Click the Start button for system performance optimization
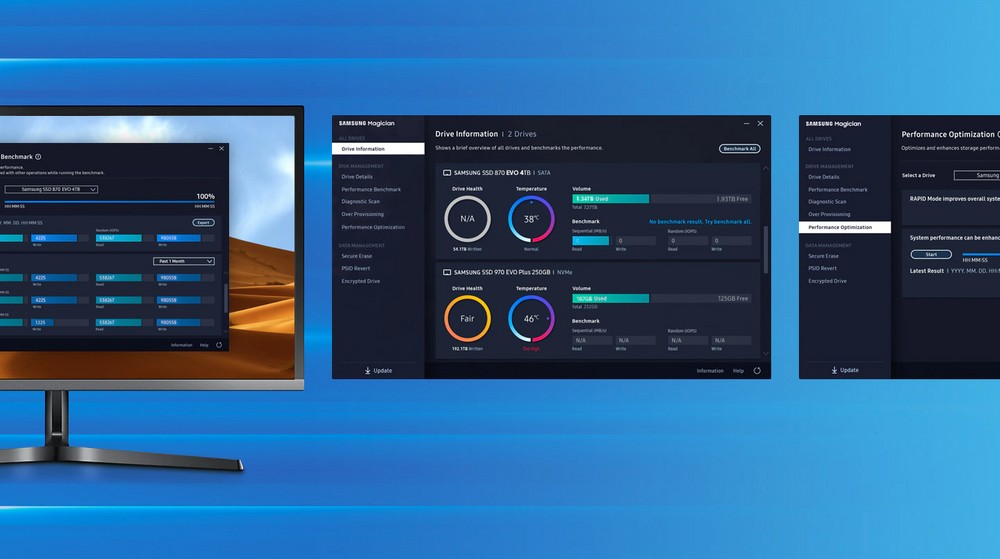This screenshot has height=559, width=1000. click(x=930, y=255)
